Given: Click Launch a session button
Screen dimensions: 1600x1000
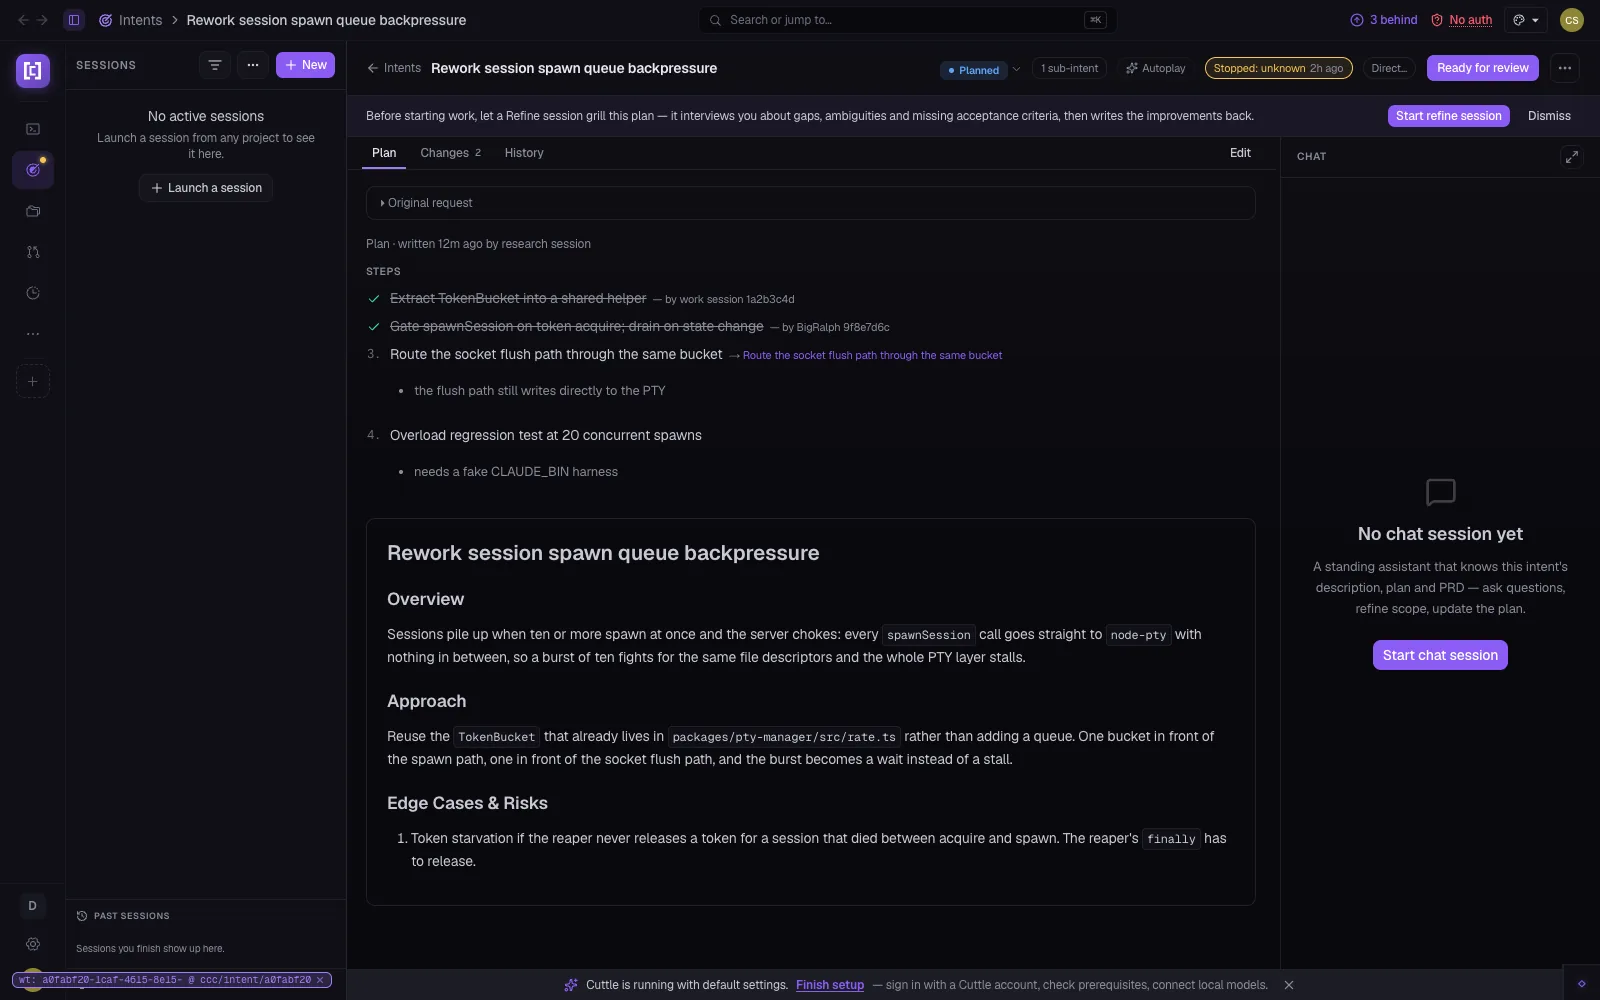Looking at the screenshot, I should point(206,188).
